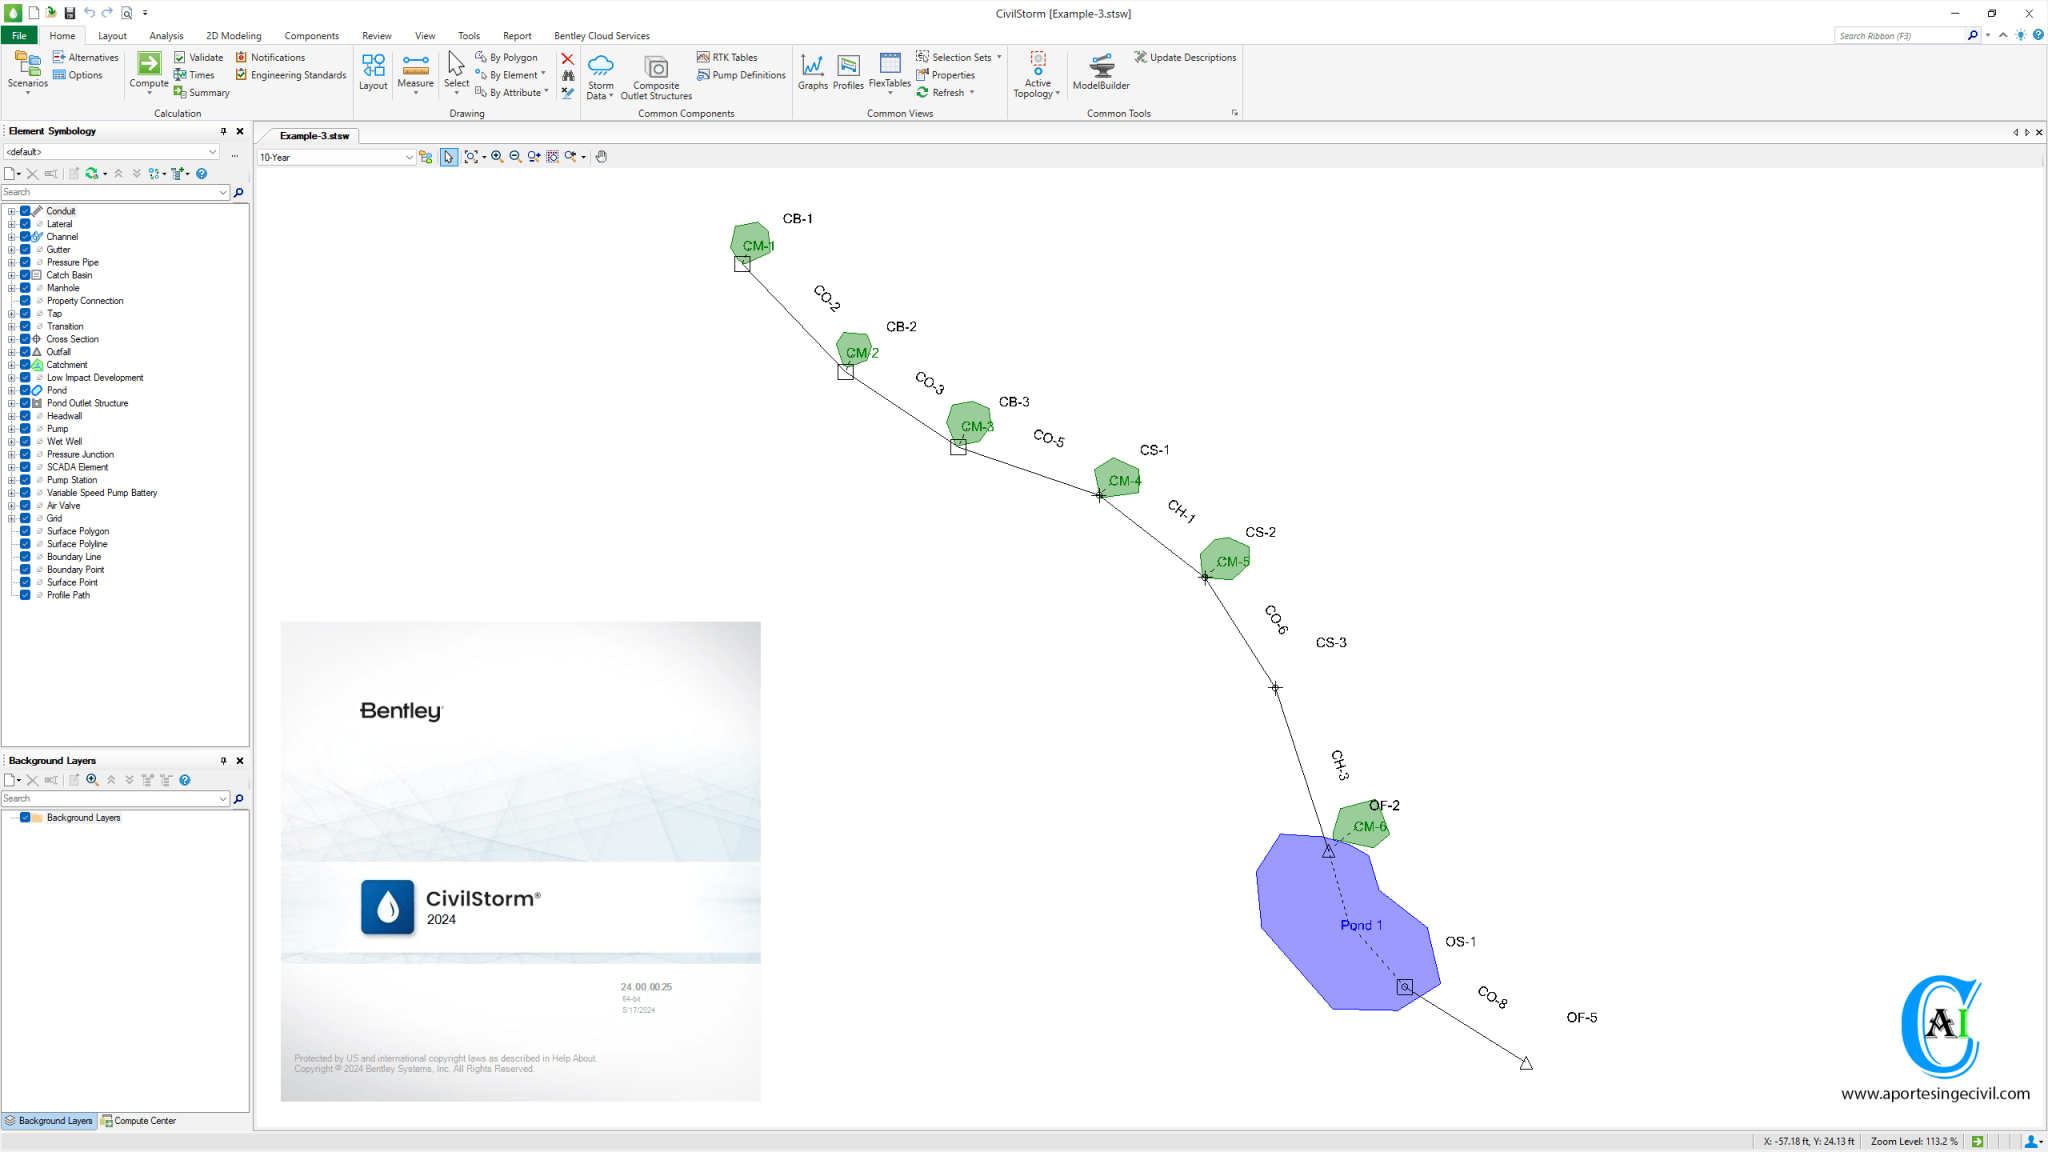Open the Graphs tool
2048x1152 pixels.
(812, 68)
